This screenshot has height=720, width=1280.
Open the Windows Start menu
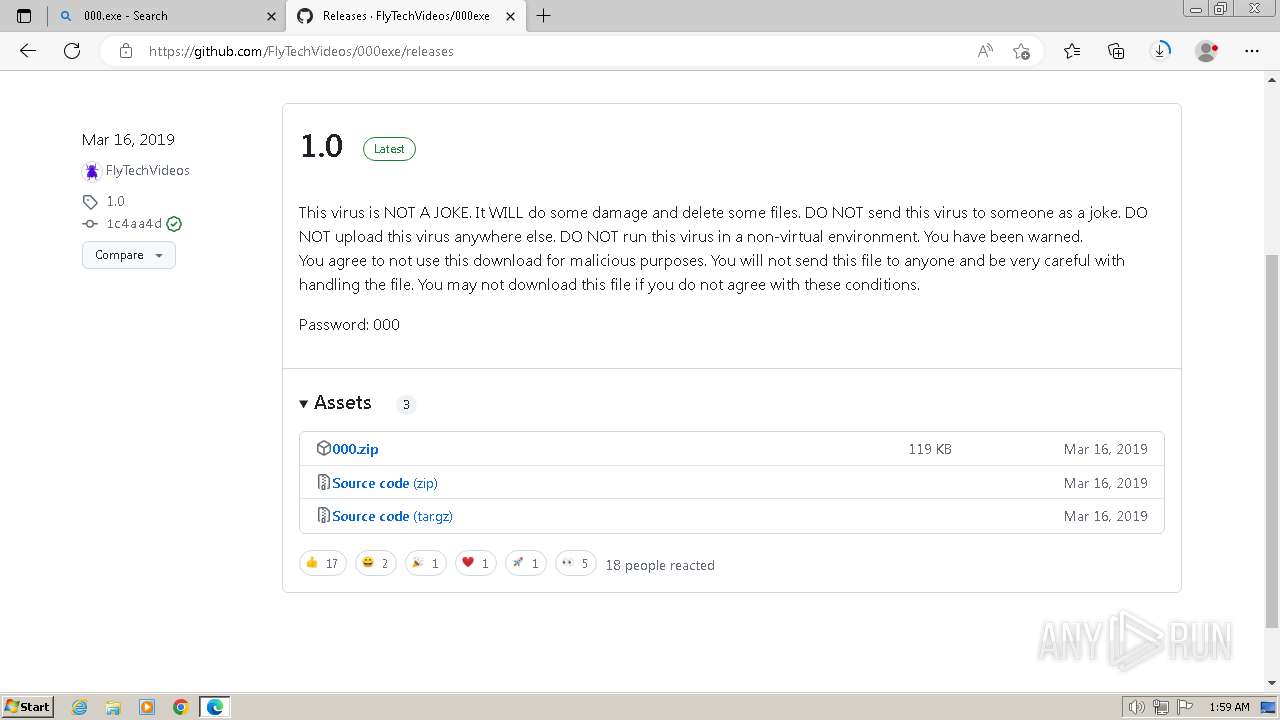27,706
